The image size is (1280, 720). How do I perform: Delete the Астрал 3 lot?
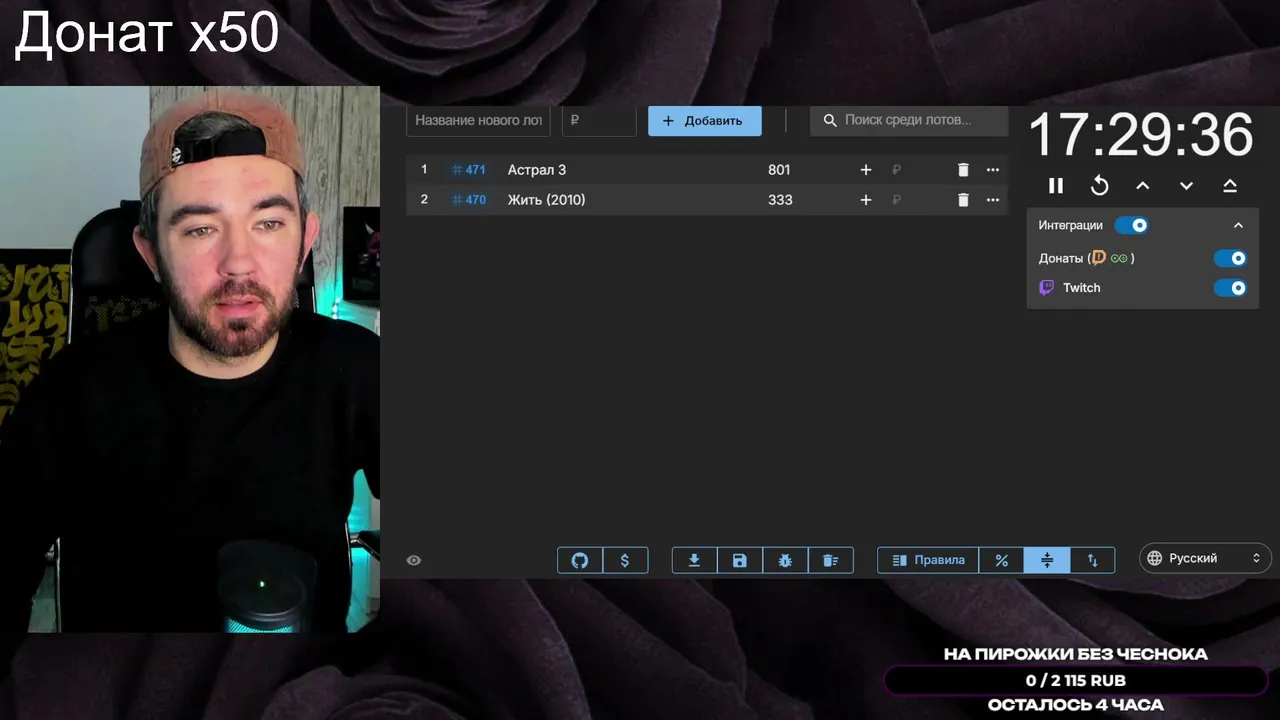tap(963, 170)
